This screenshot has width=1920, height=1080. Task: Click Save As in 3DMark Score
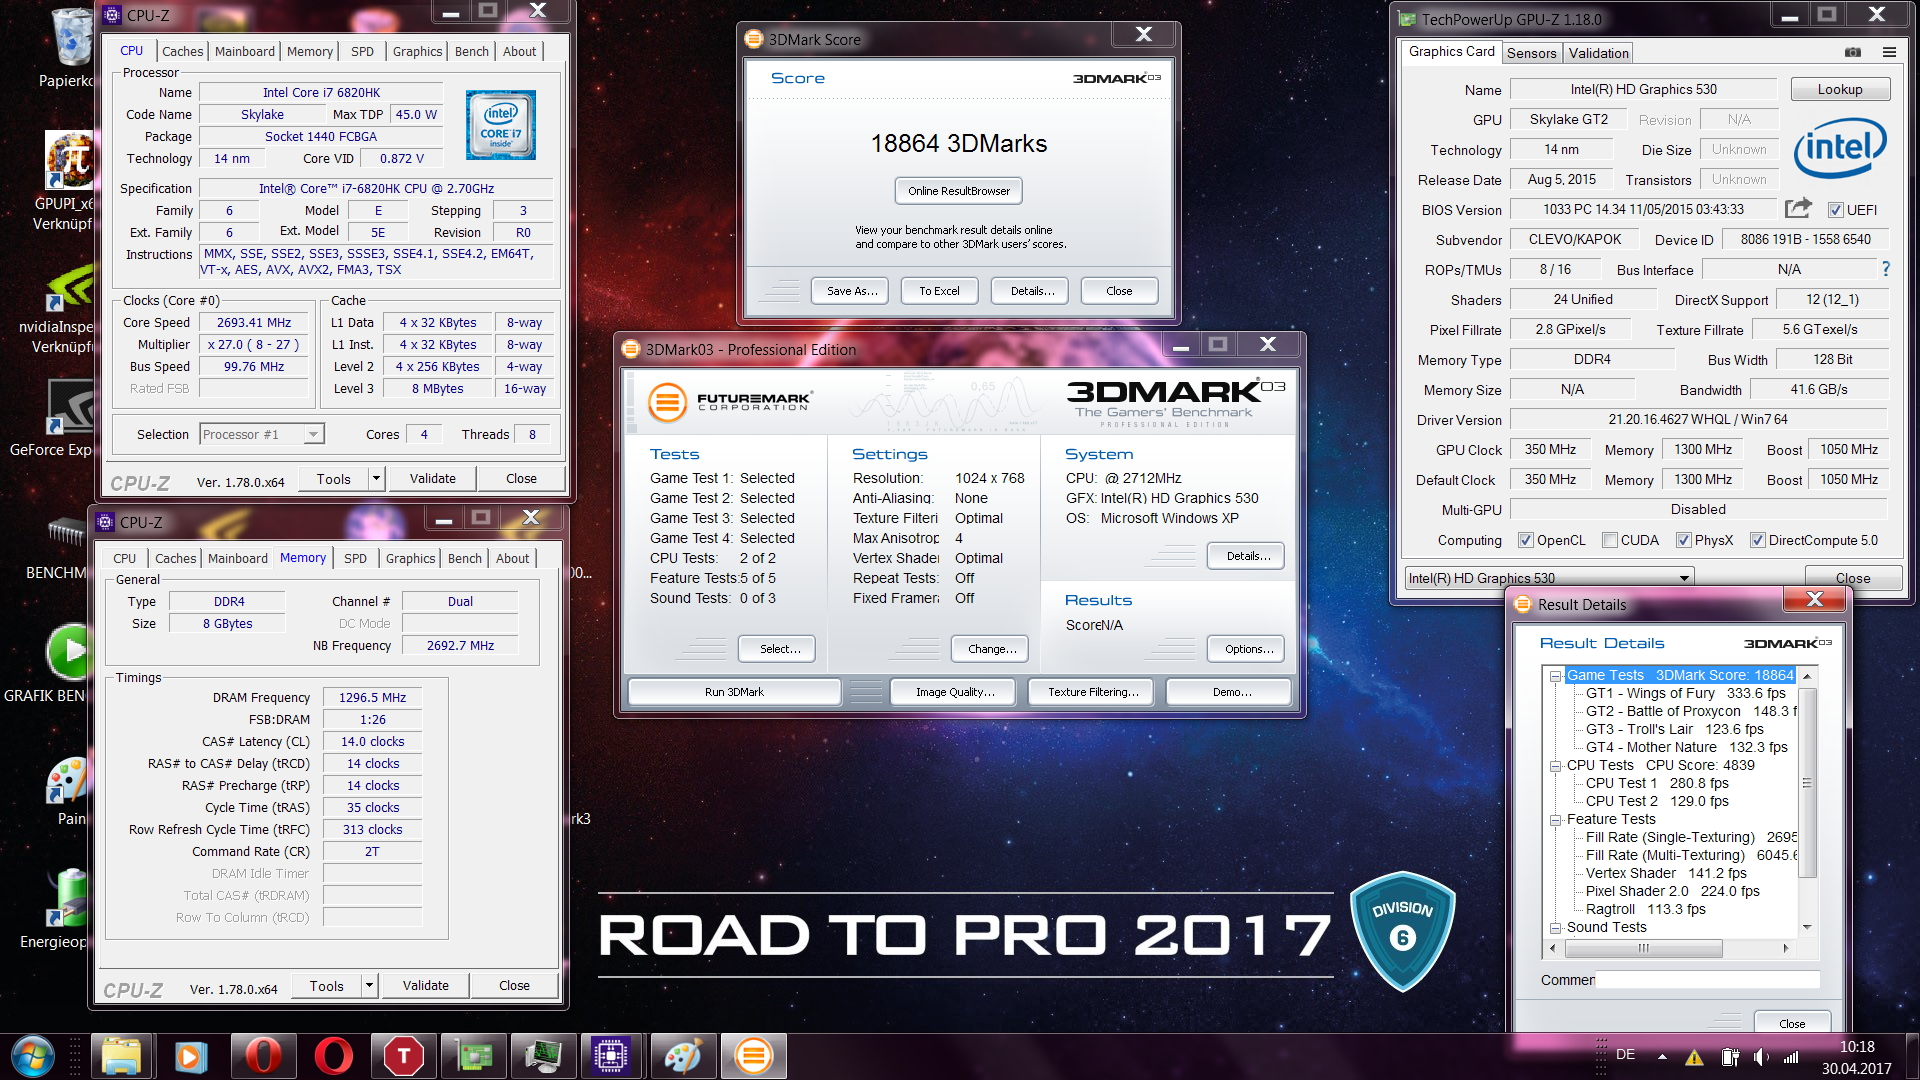click(x=852, y=291)
